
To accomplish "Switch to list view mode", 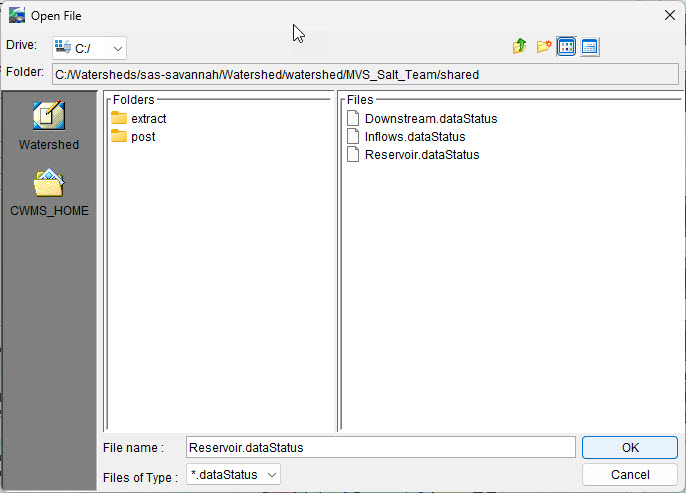I will pos(567,47).
